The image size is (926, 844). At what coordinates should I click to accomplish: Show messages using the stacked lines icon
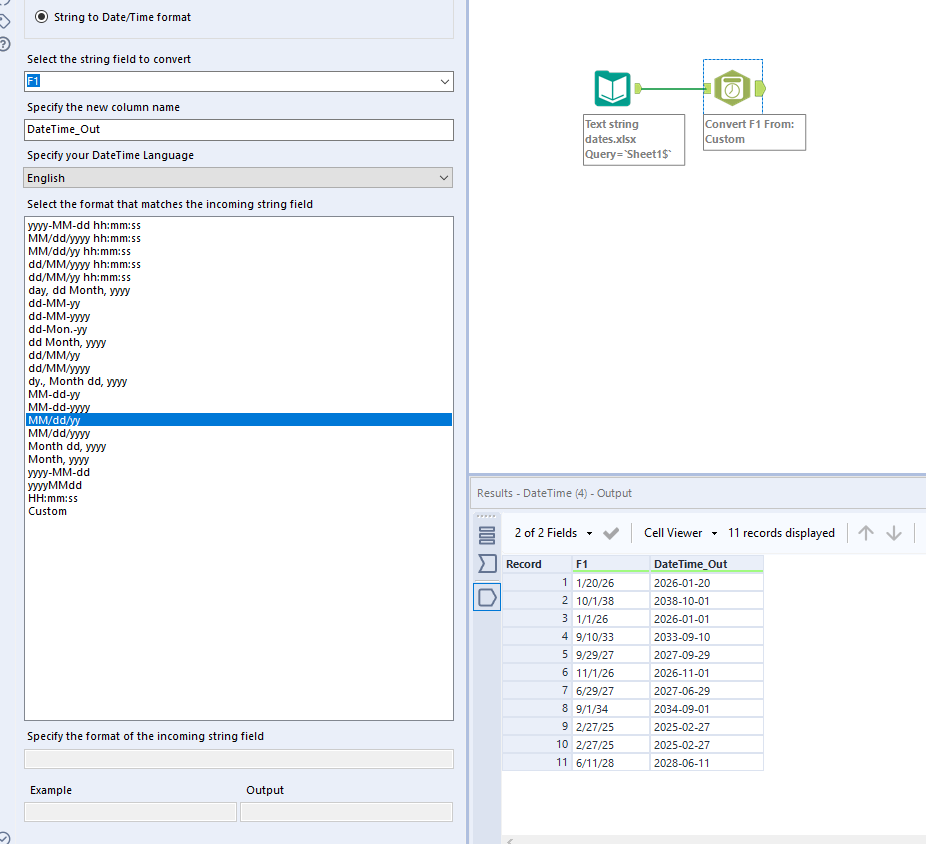487,534
